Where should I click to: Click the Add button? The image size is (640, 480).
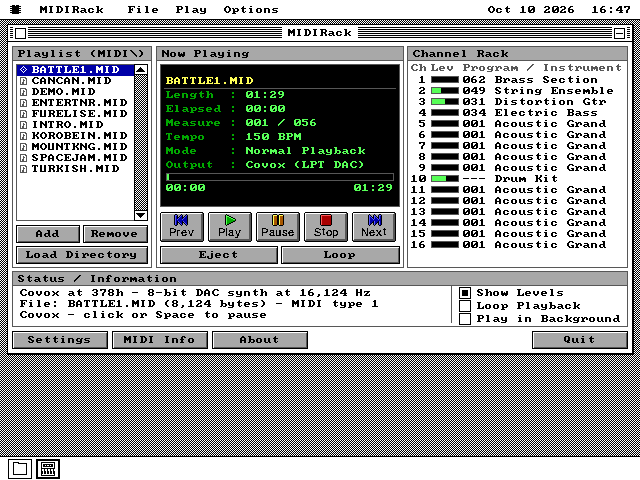click(x=48, y=234)
